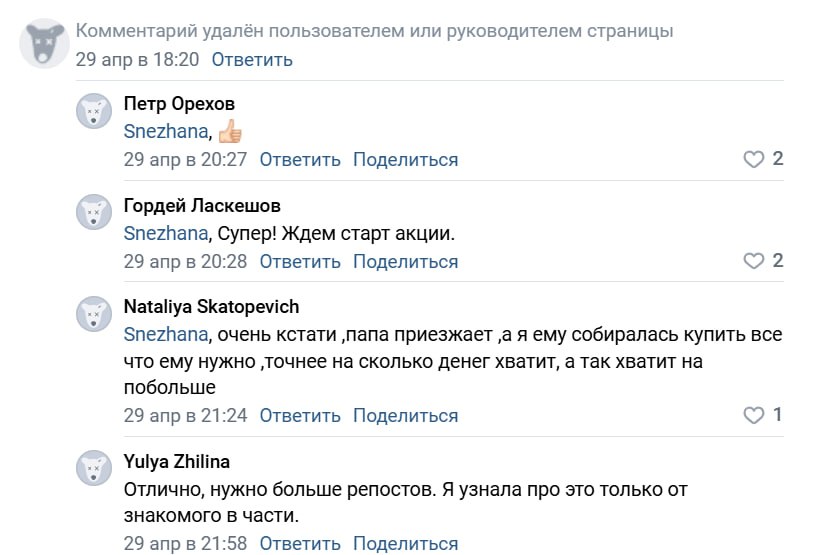Open Гордей Ласкешов's avatar profile picture

94,212
